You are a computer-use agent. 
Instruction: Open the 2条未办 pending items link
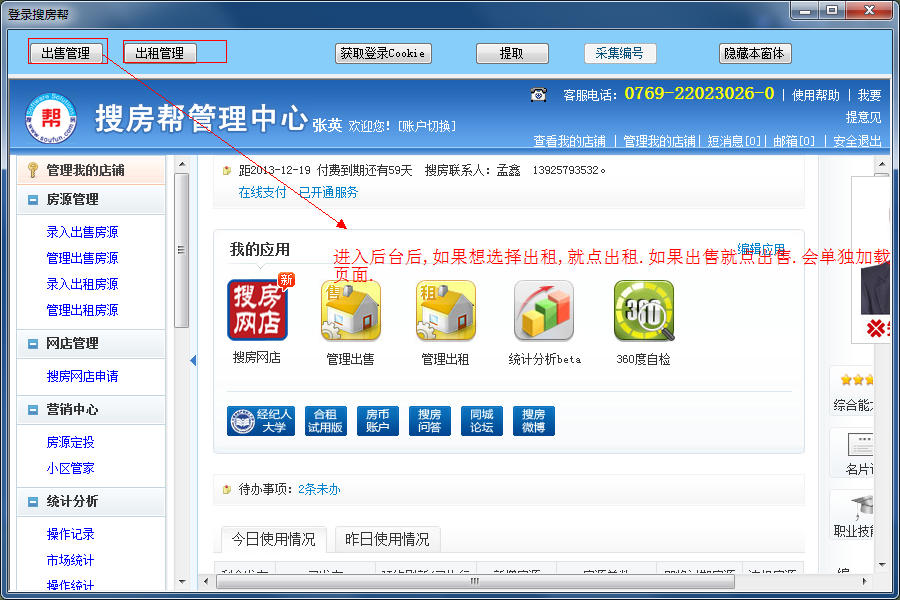pyautogui.click(x=319, y=489)
